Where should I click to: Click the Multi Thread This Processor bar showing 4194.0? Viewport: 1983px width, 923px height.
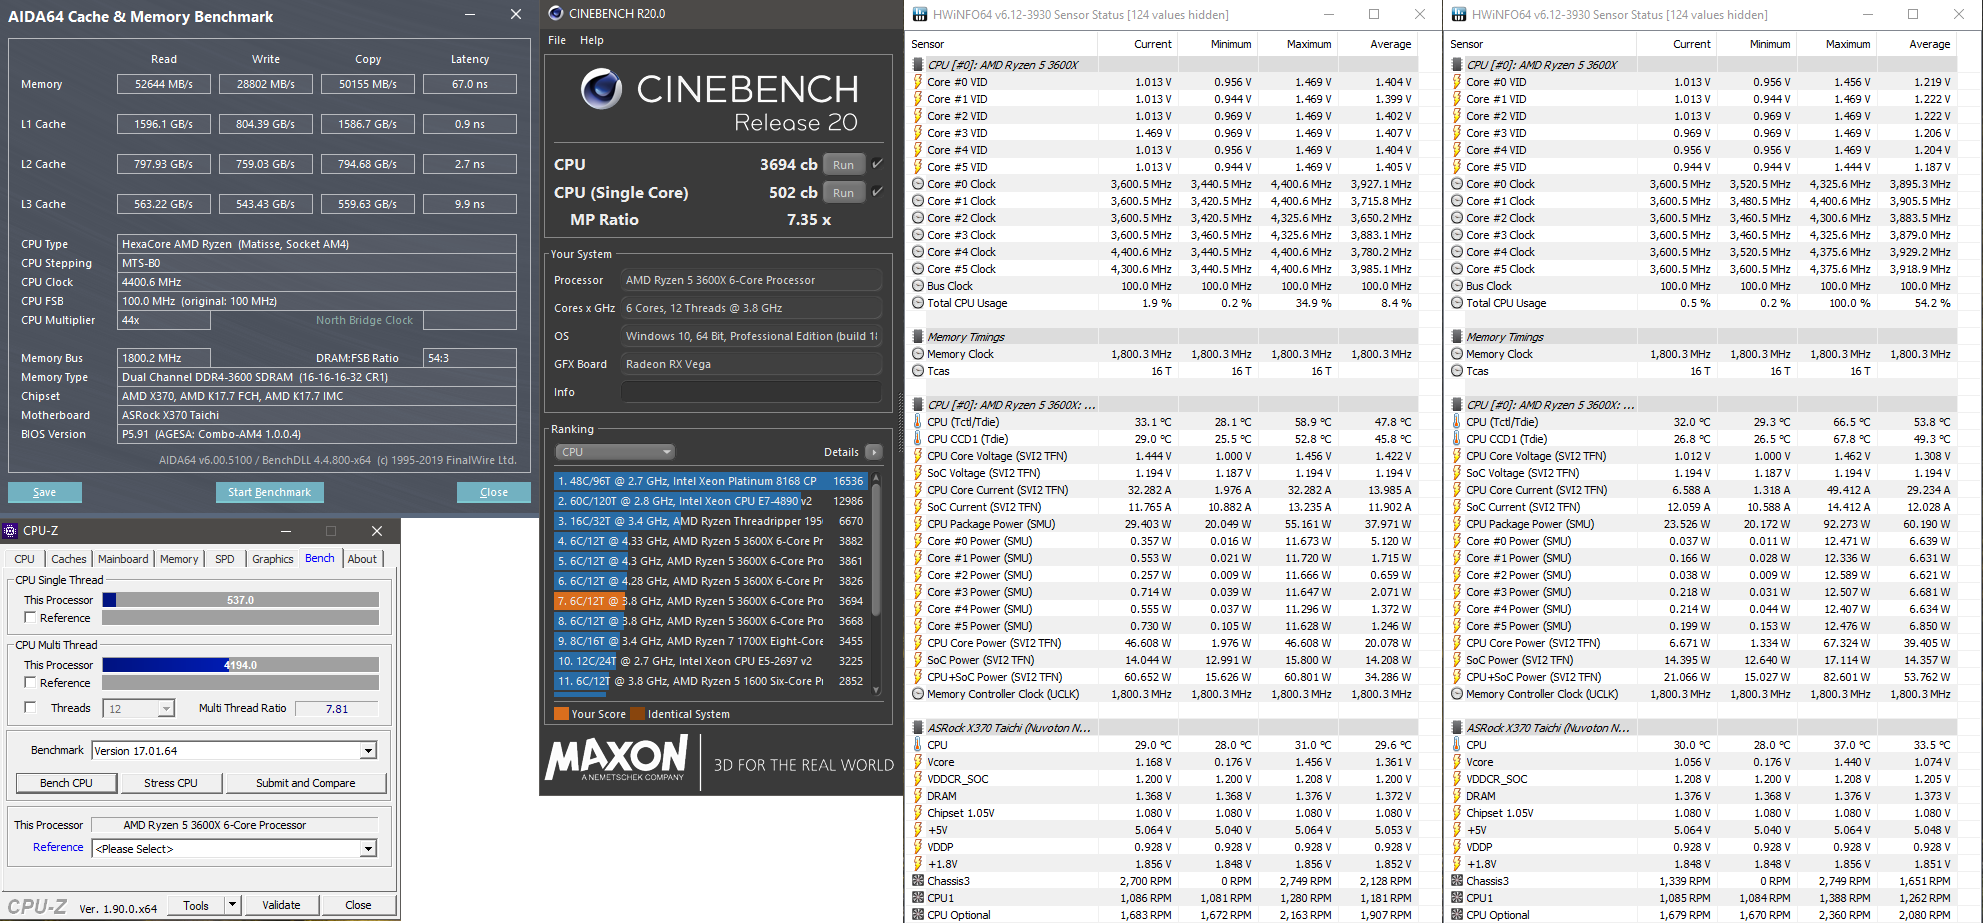tap(241, 665)
